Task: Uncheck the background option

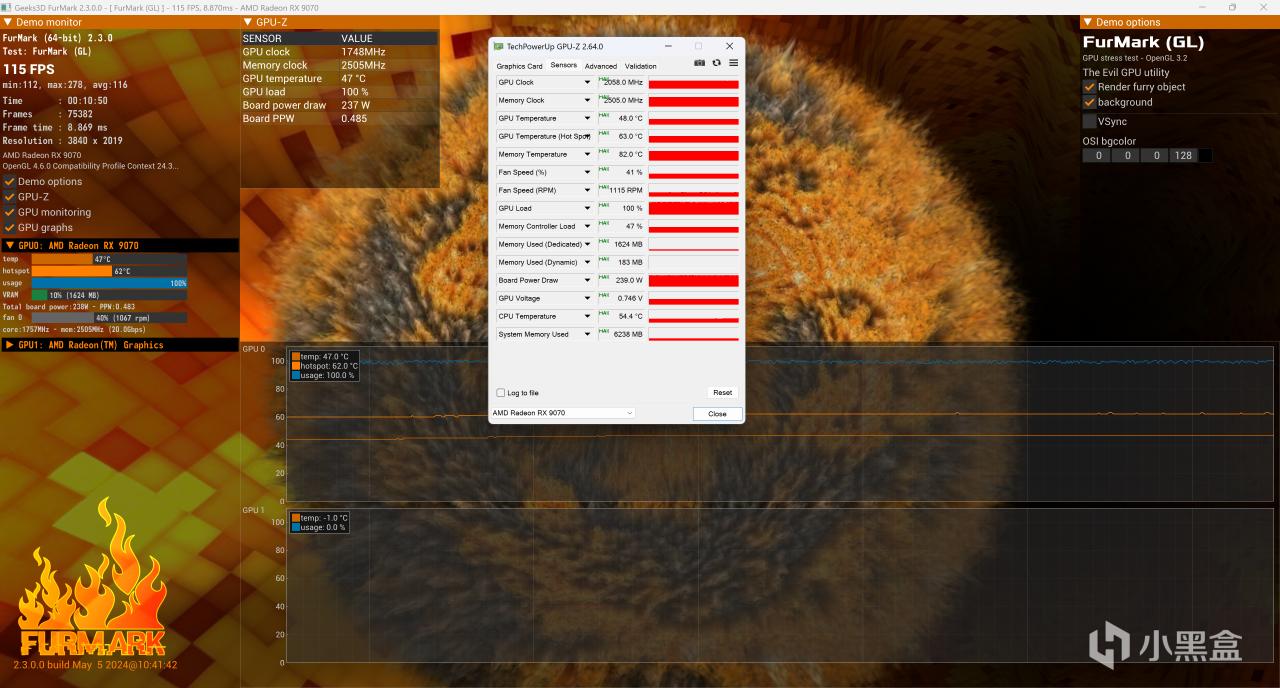Action: tap(1090, 102)
